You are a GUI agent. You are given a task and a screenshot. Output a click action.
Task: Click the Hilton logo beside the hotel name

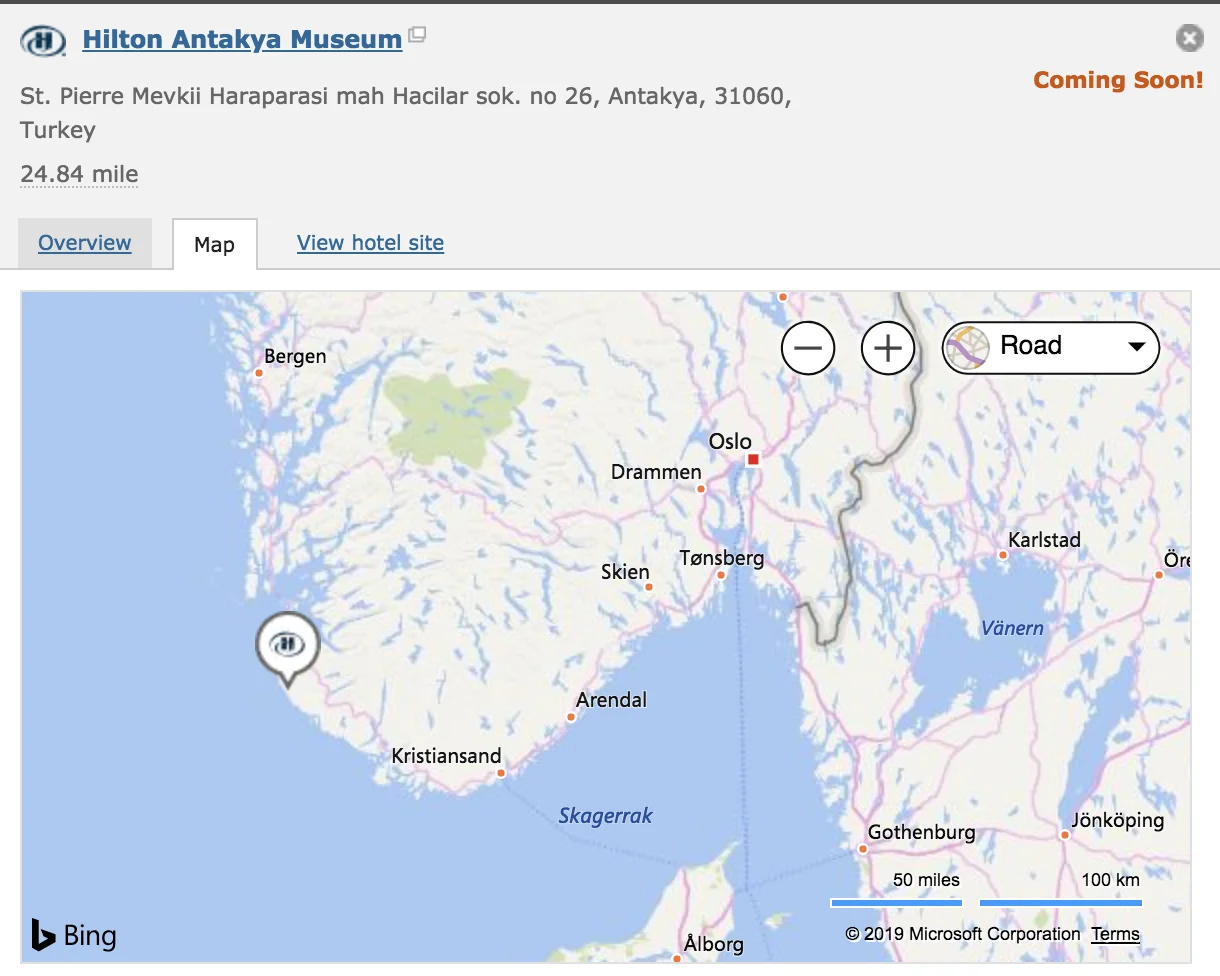(x=43, y=41)
